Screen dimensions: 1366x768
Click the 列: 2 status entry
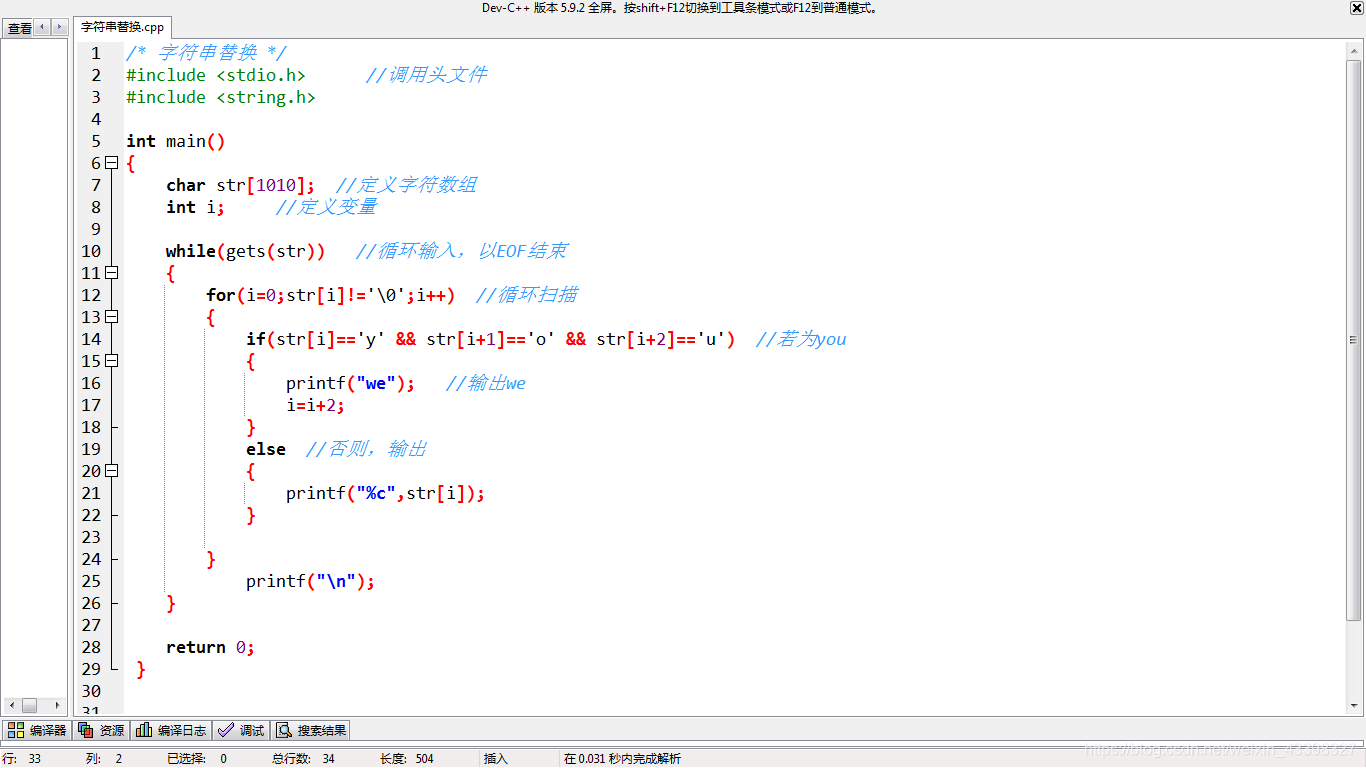pyautogui.click(x=104, y=759)
